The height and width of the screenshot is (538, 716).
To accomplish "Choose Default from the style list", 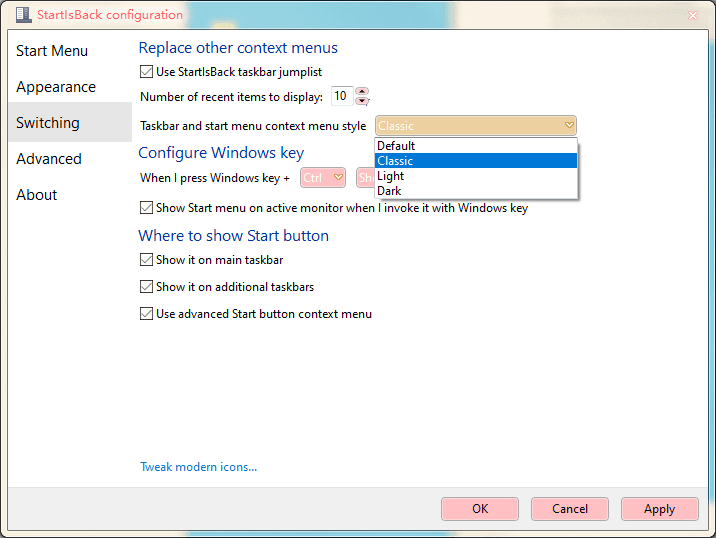I will pos(476,146).
